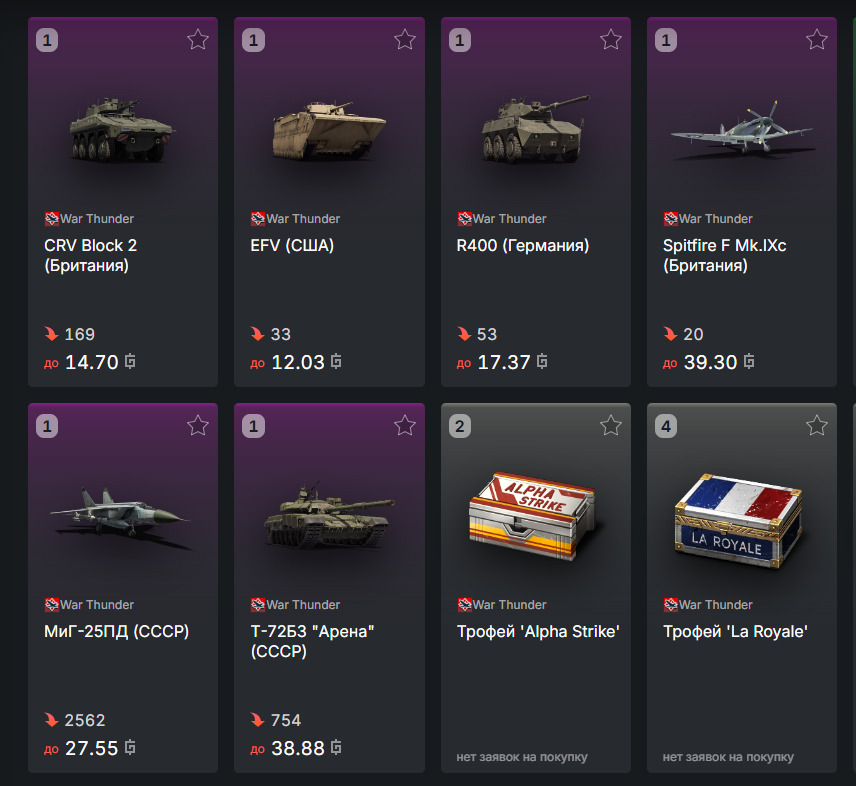Favorite the МиГ-25ПД (СССР) card star

198,426
